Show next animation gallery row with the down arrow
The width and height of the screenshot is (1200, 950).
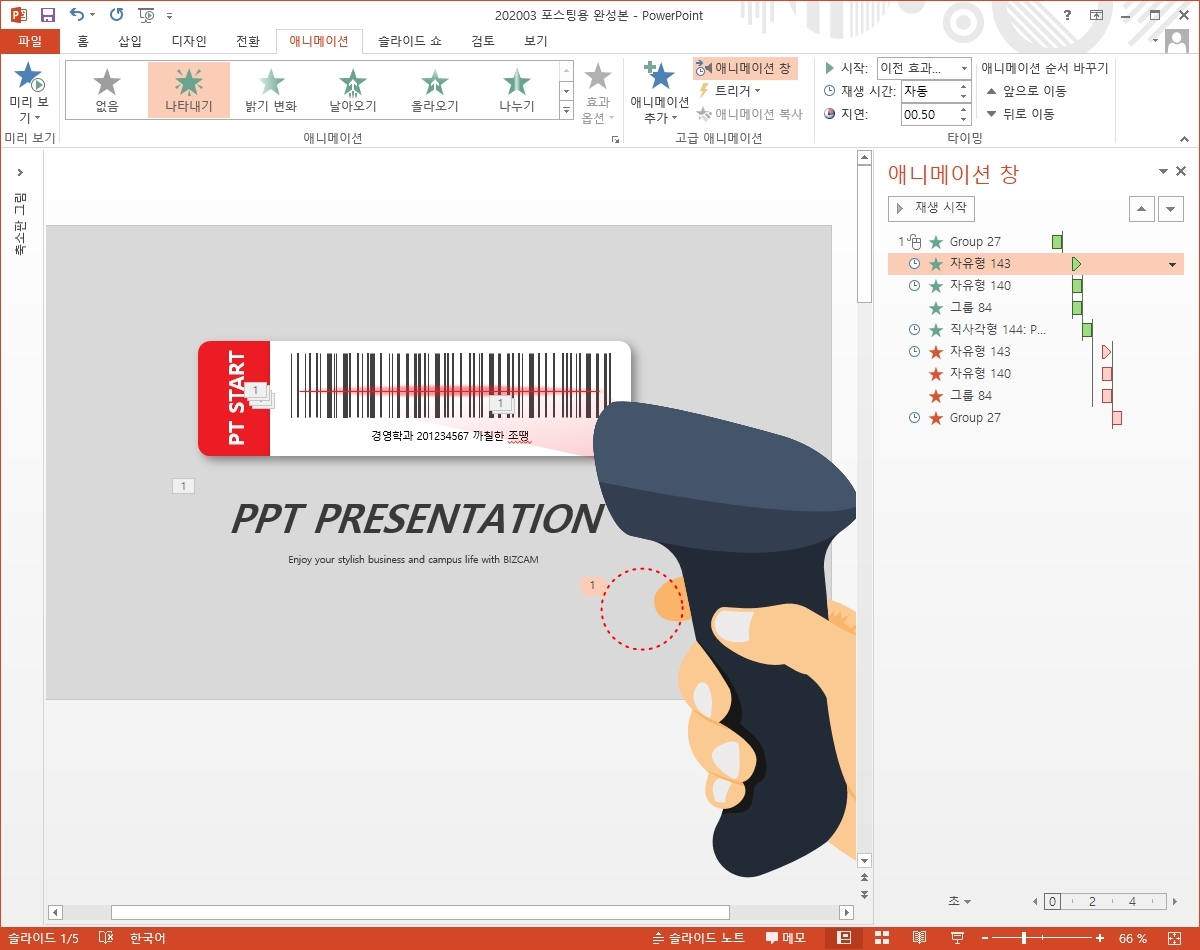pyautogui.click(x=567, y=90)
